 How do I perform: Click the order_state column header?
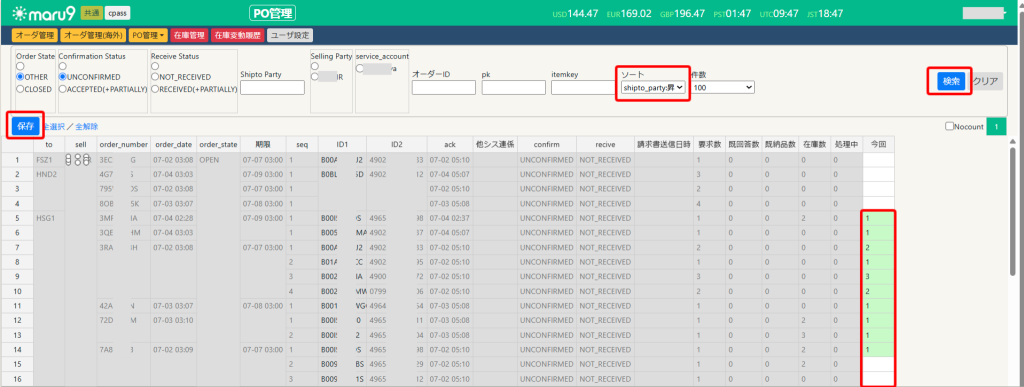pyautogui.click(x=217, y=144)
